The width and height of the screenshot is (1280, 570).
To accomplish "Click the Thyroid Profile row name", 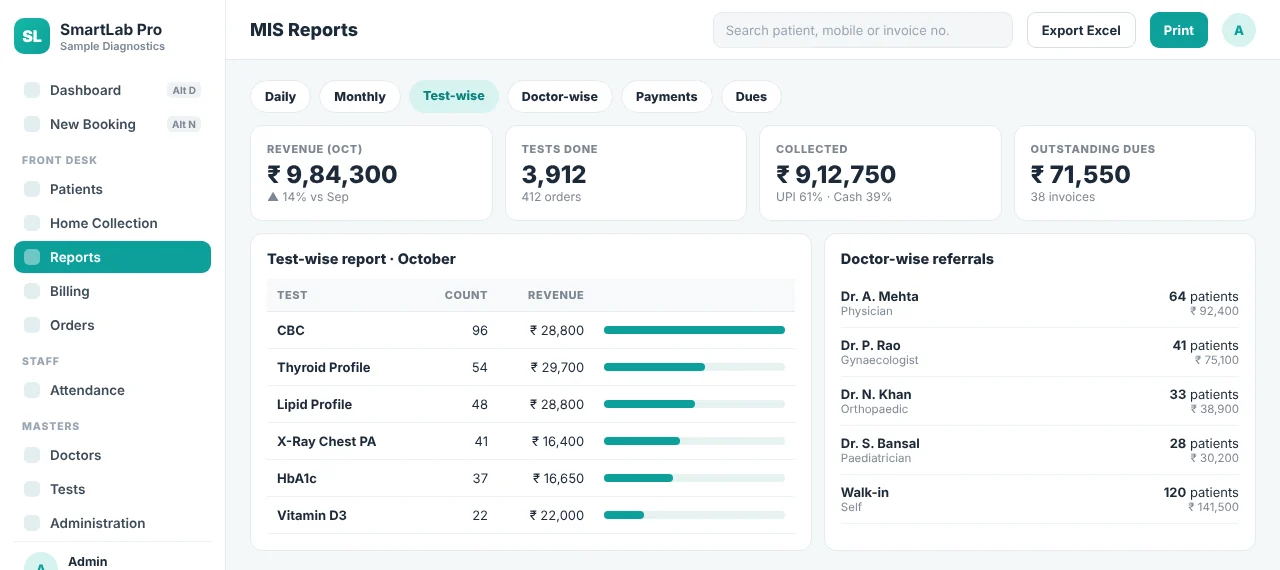I will click(324, 367).
